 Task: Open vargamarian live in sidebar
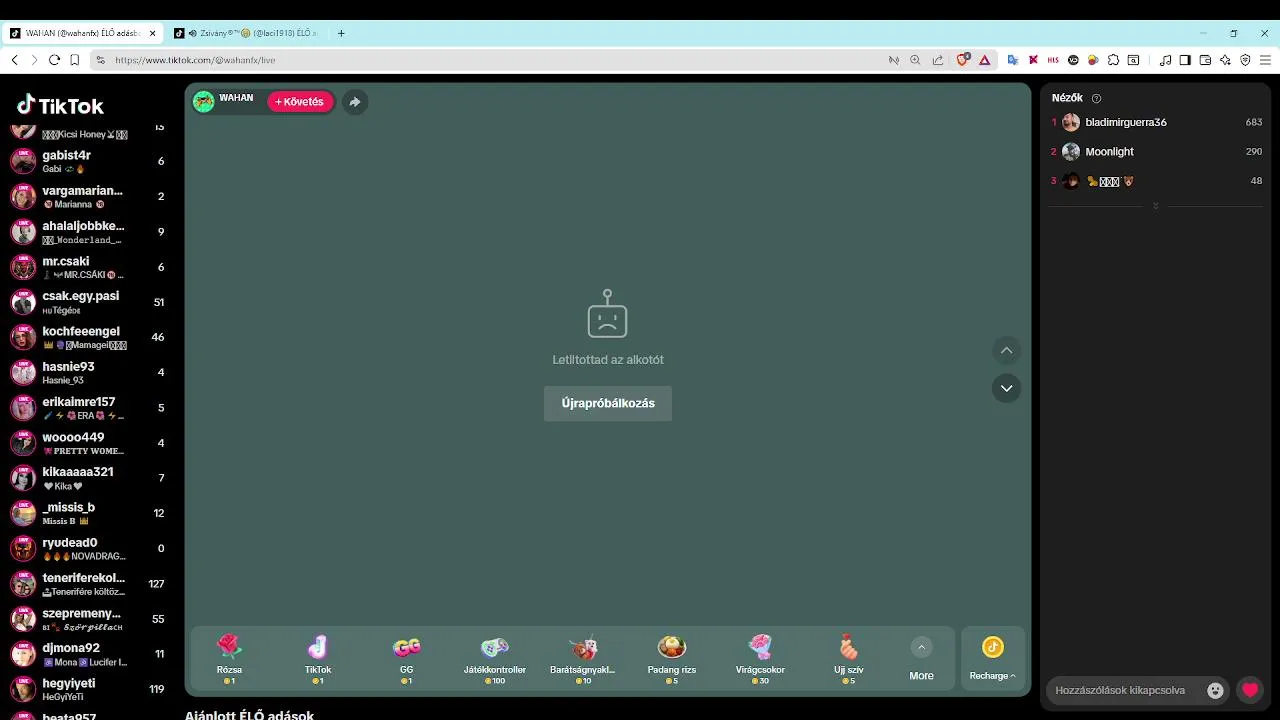click(x=88, y=197)
